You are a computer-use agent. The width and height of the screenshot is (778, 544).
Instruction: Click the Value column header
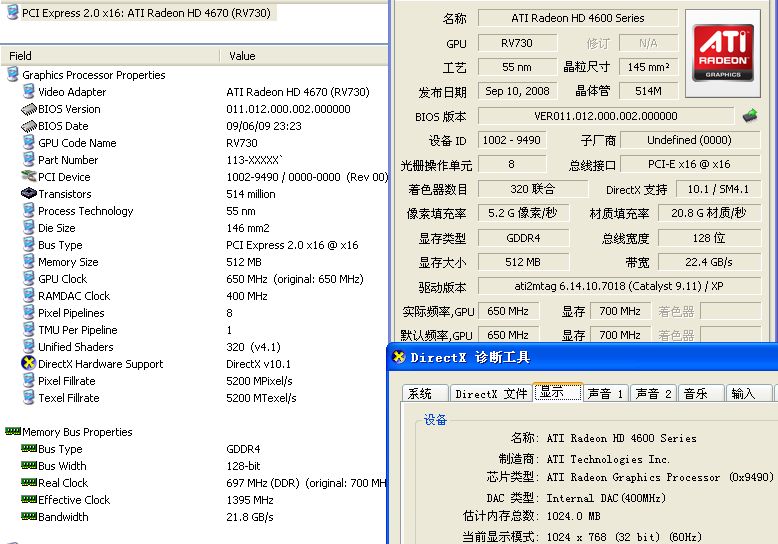coord(304,56)
